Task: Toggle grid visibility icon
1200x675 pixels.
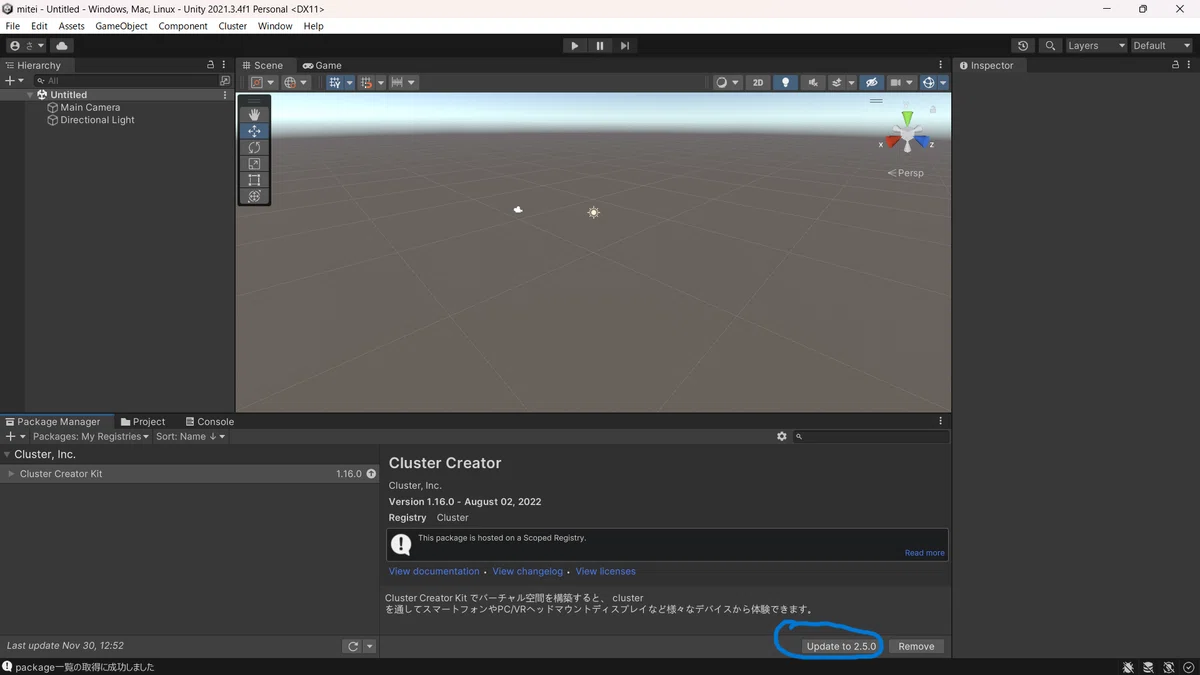Action: point(335,83)
